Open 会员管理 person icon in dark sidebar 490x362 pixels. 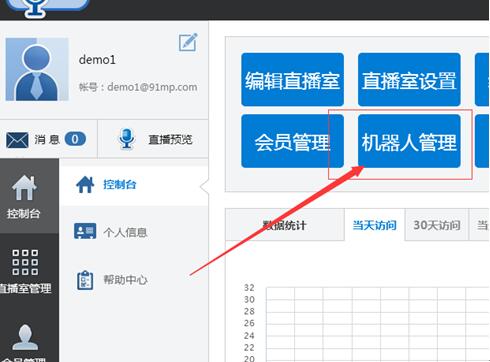click(25, 337)
